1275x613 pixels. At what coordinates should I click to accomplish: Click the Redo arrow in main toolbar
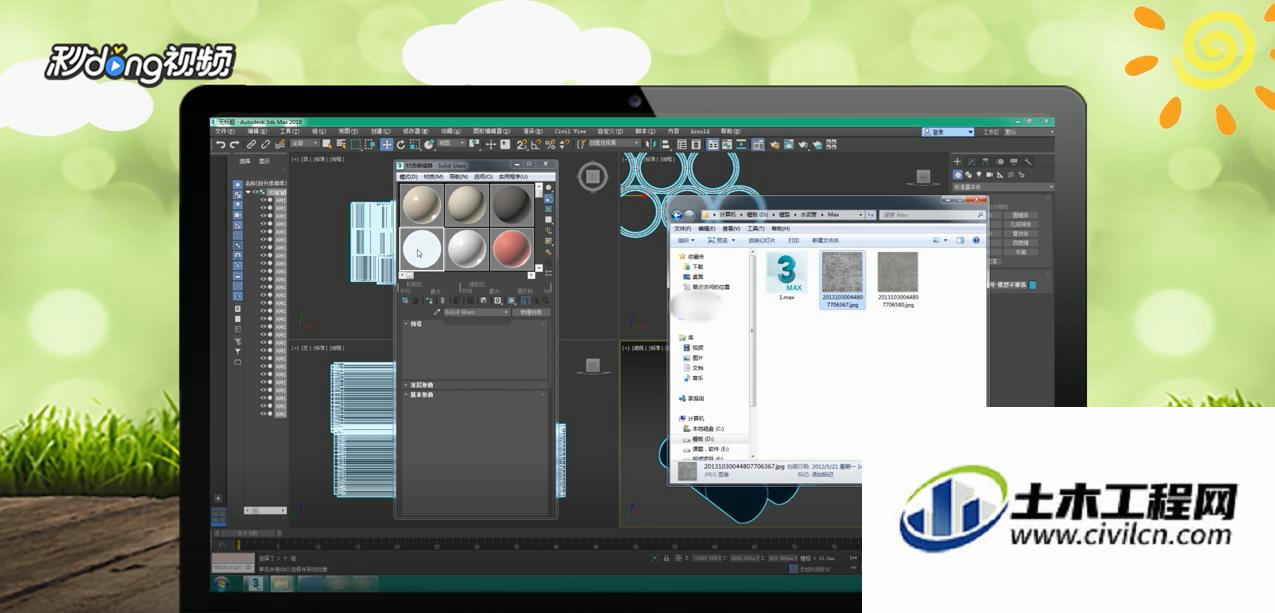click(234, 144)
